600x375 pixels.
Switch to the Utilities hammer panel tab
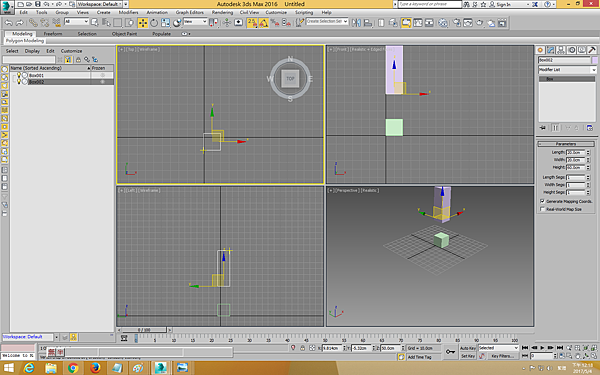592,50
